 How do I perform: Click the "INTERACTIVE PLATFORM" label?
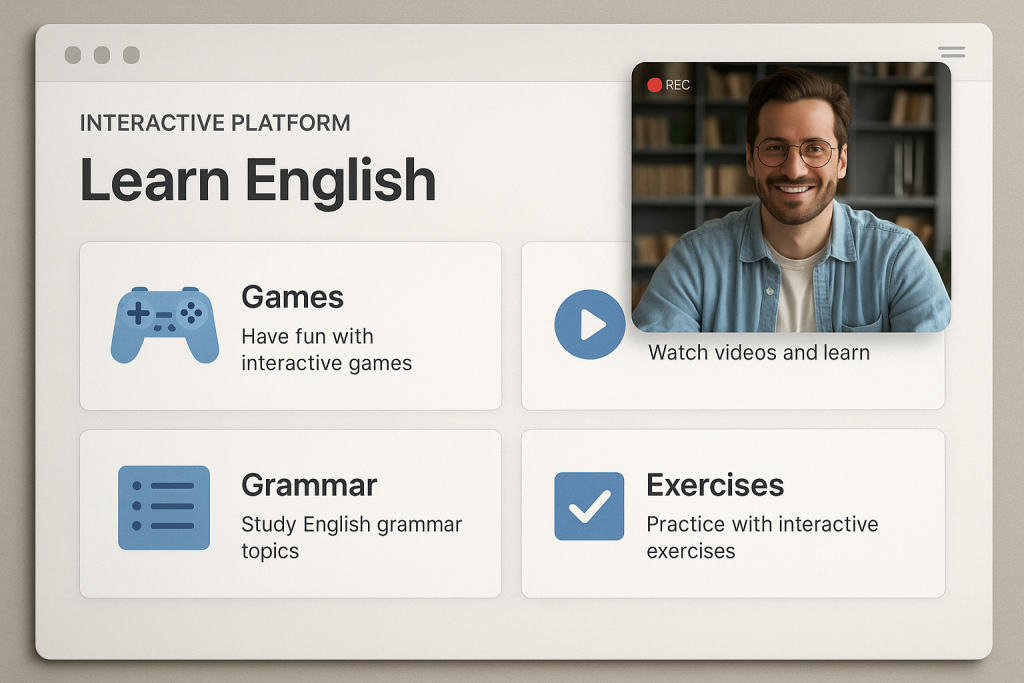pos(215,123)
